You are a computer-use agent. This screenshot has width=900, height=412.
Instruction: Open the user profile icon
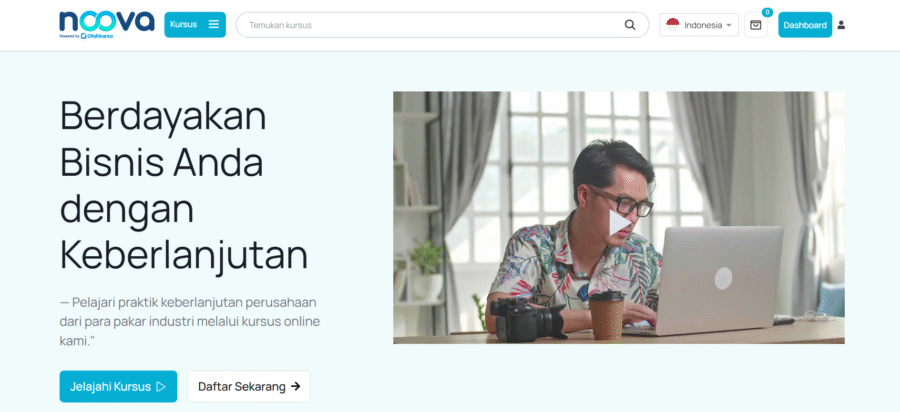(x=841, y=25)
